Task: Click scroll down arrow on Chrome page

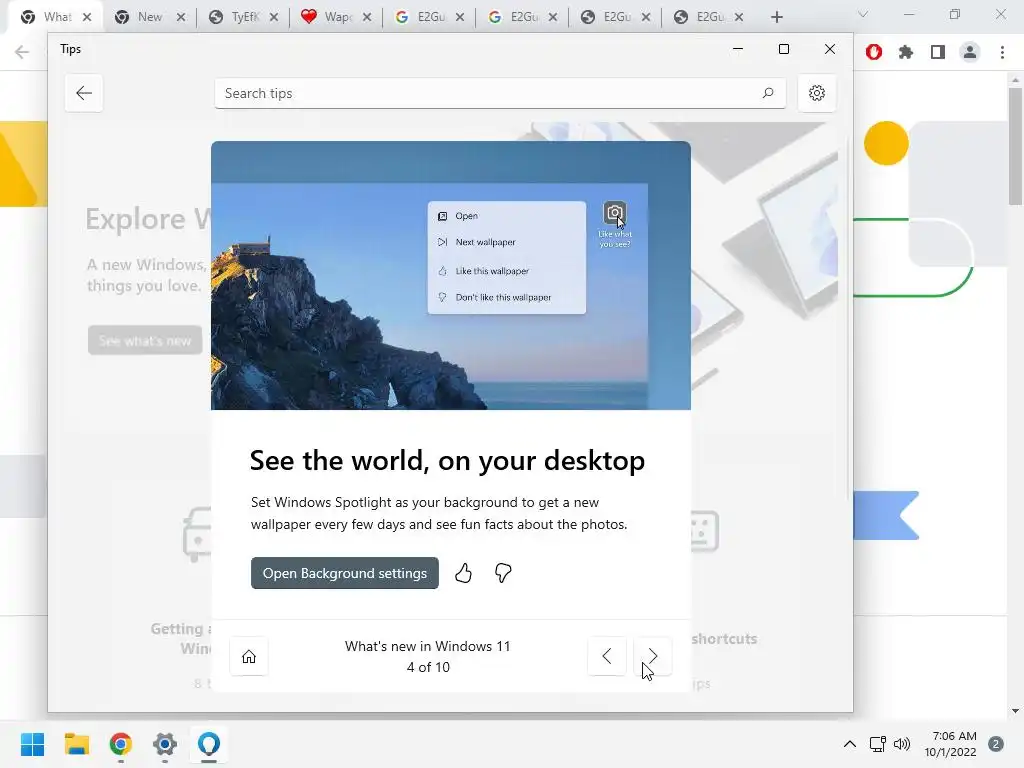Action: (x=1015, y=711)
